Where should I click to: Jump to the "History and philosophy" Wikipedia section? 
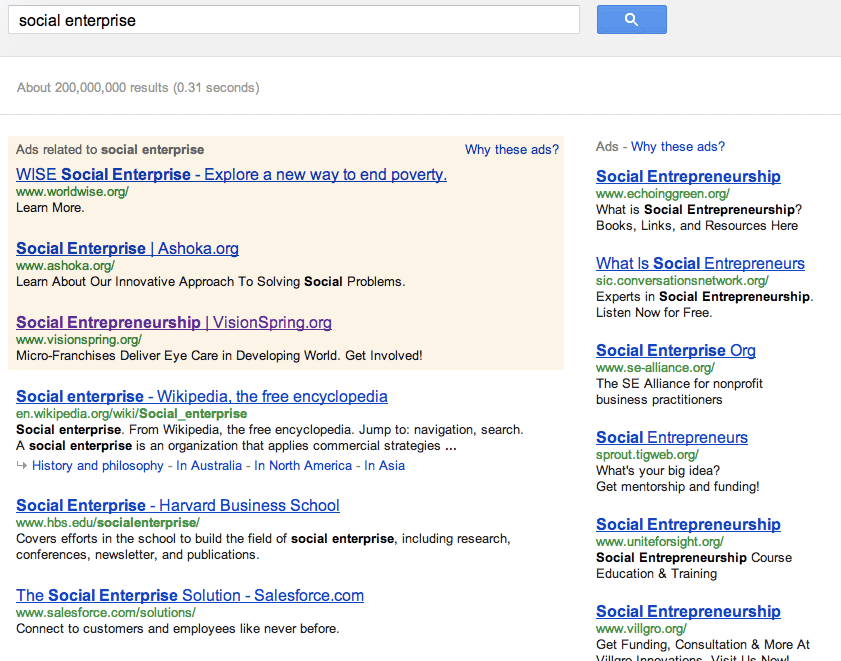point(98,466)
